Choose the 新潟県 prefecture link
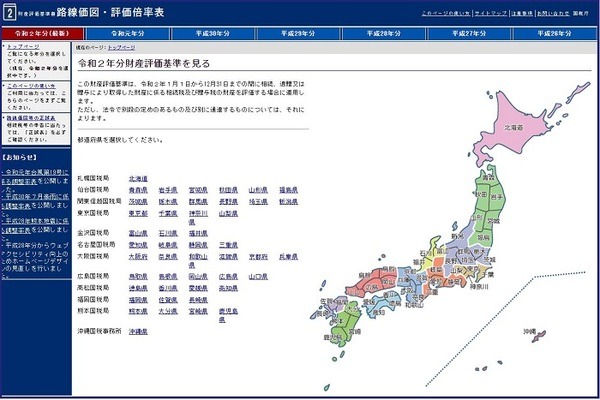600x400 pixels. [289, 202]
